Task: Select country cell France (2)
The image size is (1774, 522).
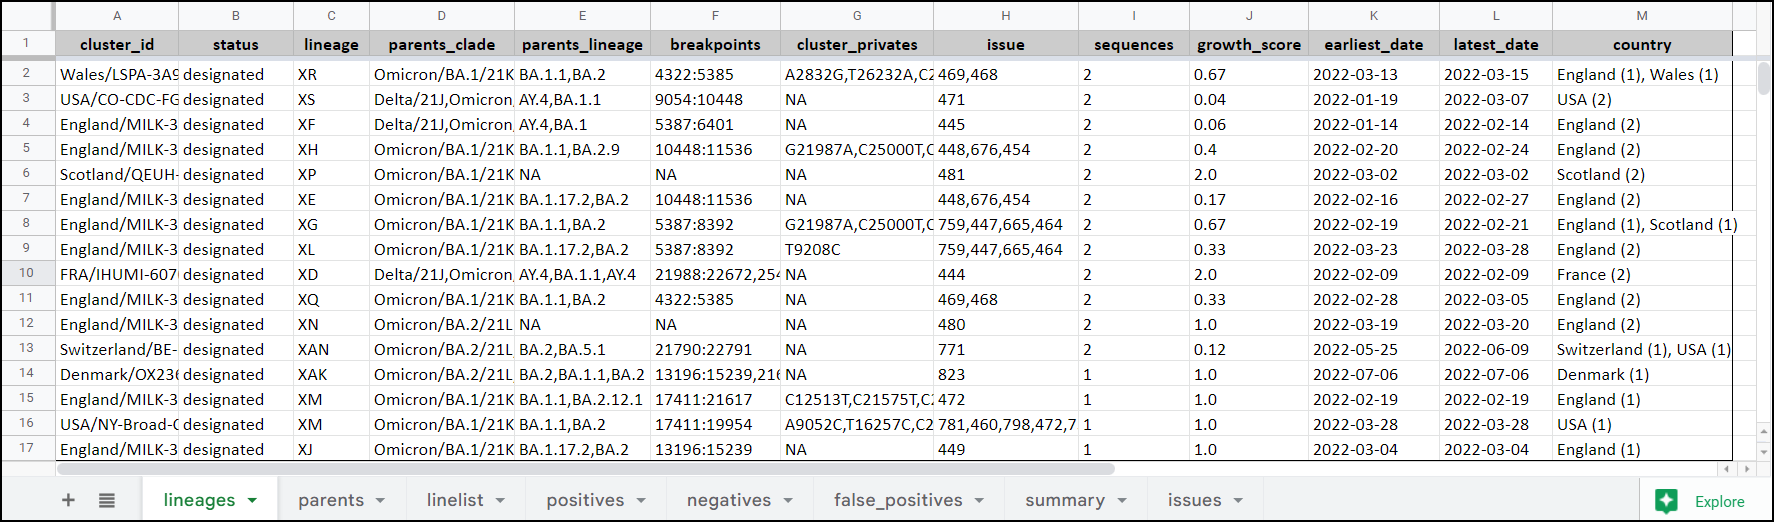Action: (1642, 274)
